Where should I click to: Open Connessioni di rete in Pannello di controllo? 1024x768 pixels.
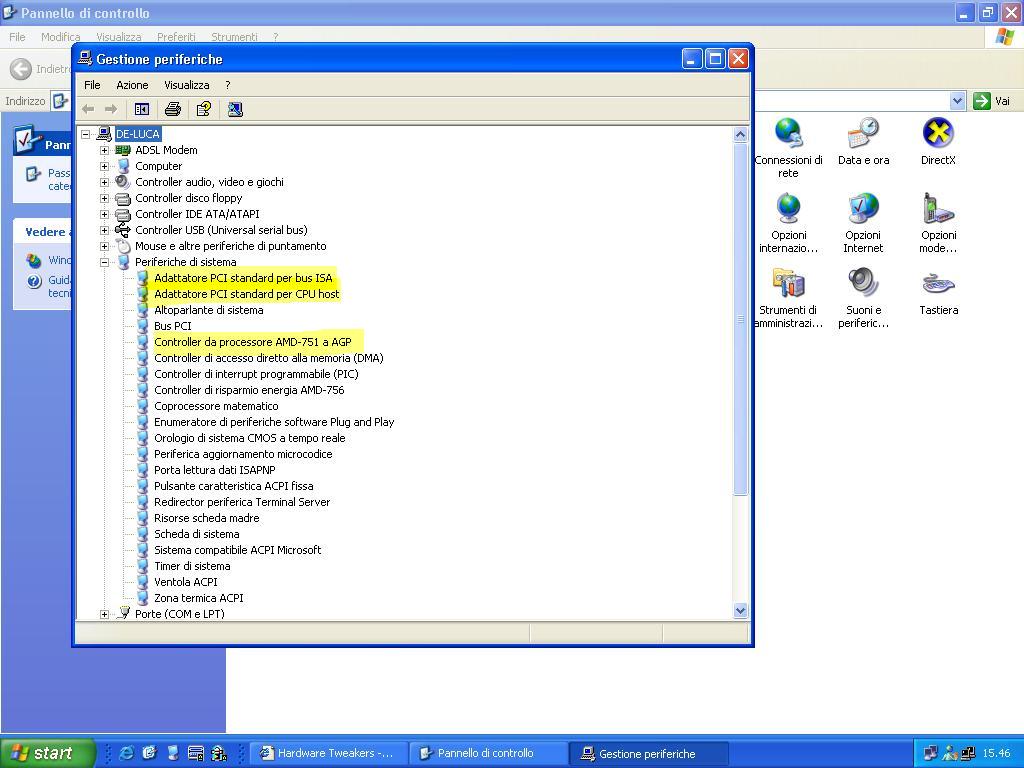[788, 148]
